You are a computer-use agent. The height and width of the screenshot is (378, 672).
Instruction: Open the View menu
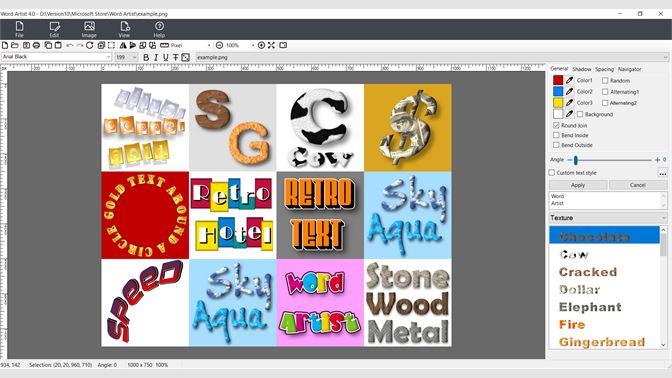click(124, 29)
